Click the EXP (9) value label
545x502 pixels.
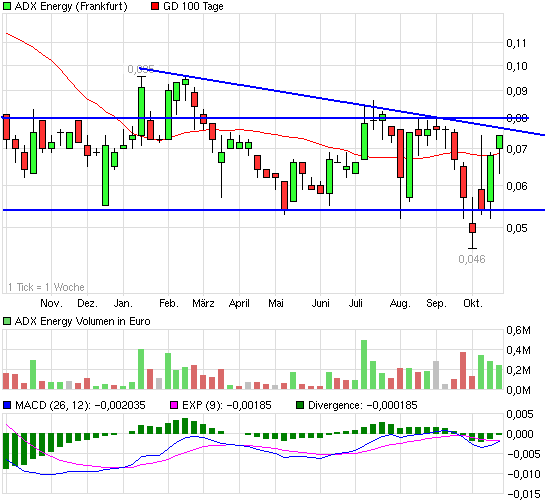click(227, 405)
